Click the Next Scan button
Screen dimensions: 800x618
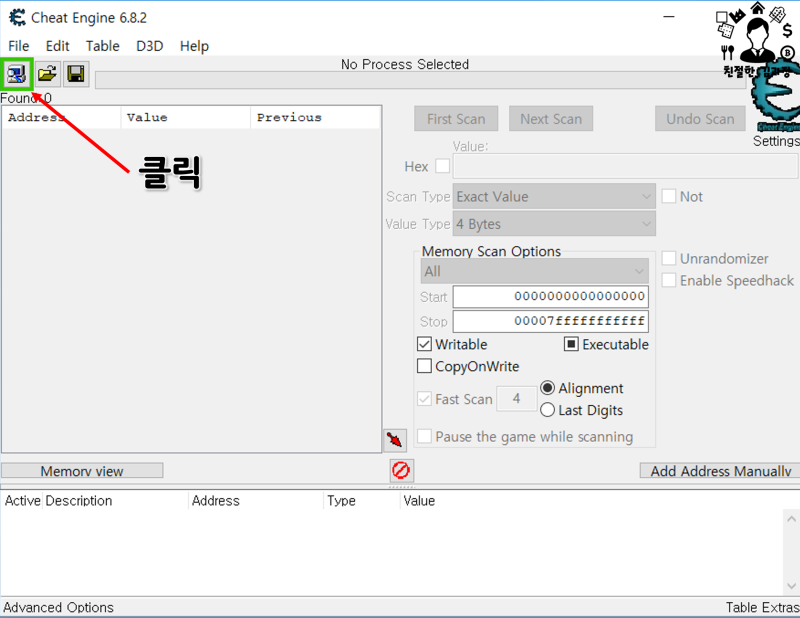551,119
